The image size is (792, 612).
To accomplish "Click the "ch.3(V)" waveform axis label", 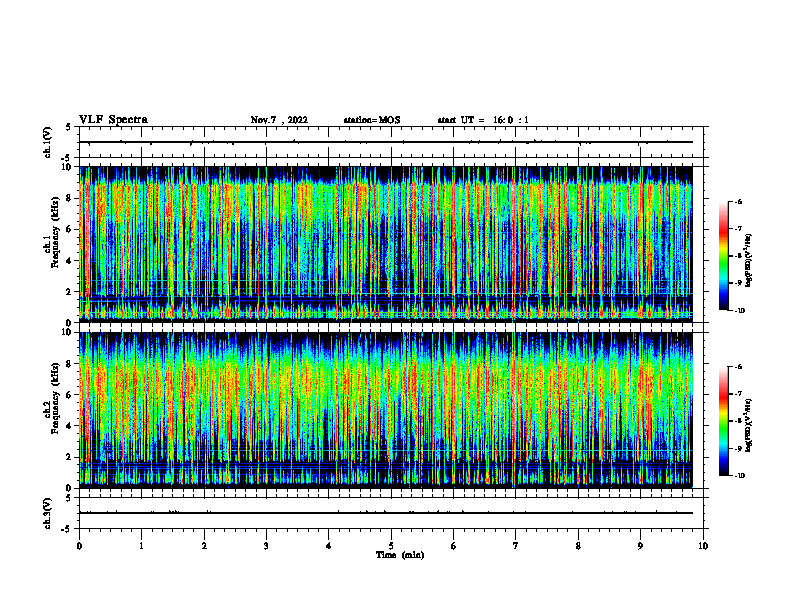I will tap(47, 514).
